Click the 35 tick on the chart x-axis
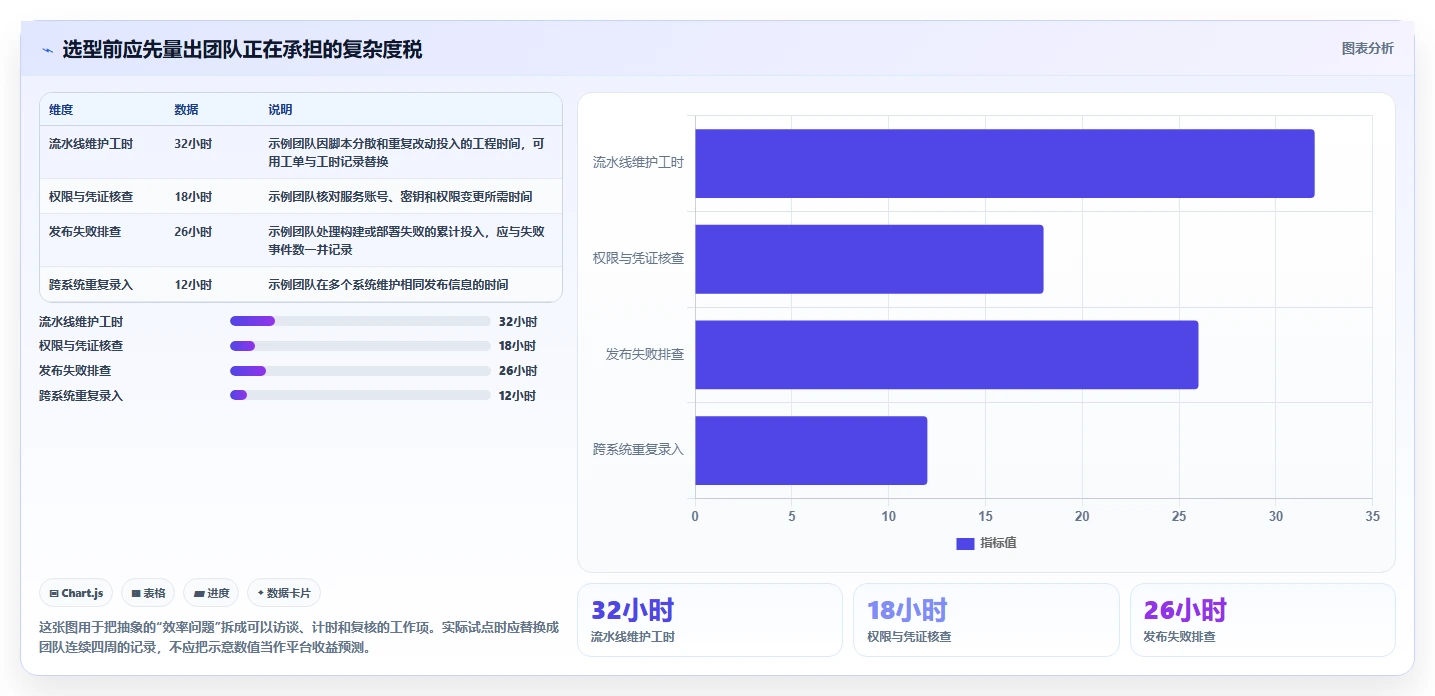The height and width of the screenshot is (696, 1435). click(x=1372, y=516)
